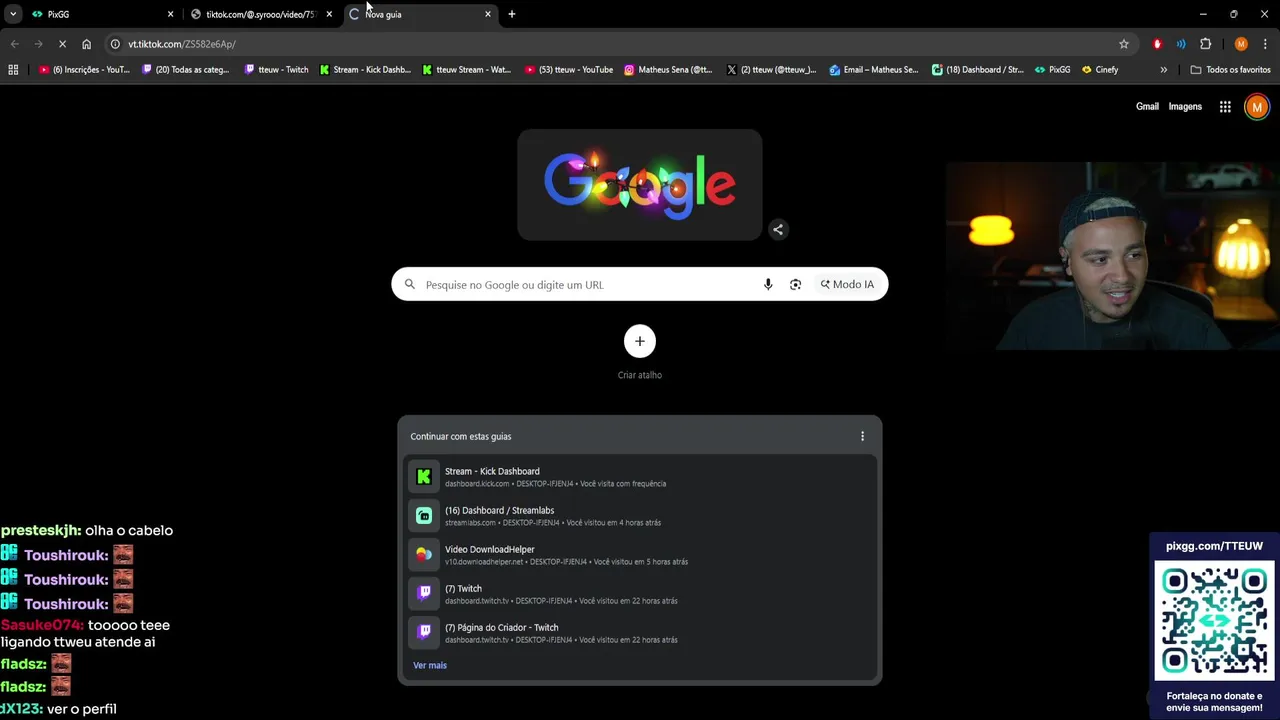The width and height of the screenshot is (1280, 720).
Task: Close the PixGG tab
Action: (170, 14)
